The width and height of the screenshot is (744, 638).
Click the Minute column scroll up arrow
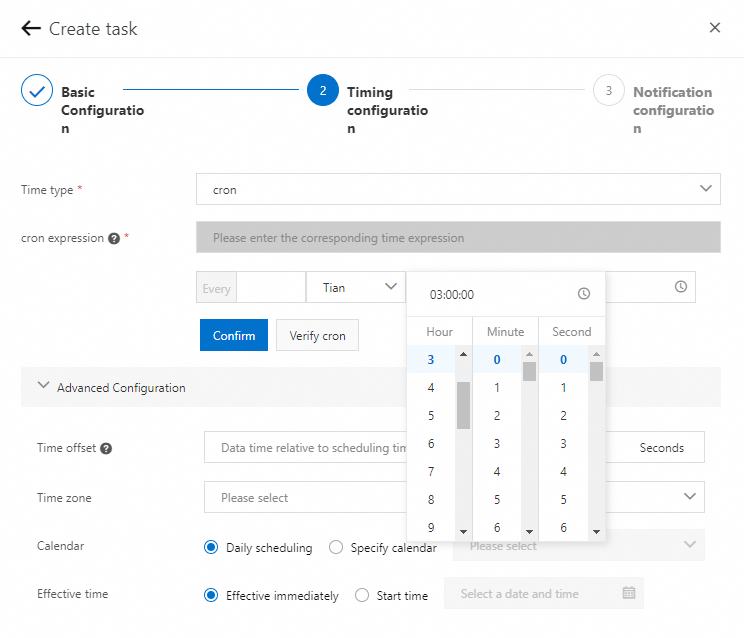530,354
